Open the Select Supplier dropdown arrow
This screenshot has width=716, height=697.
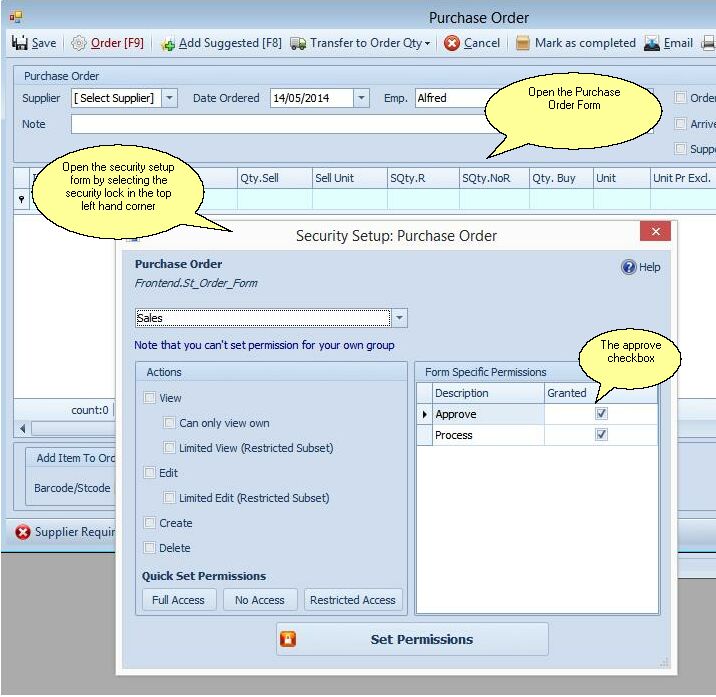pos(169,98)
